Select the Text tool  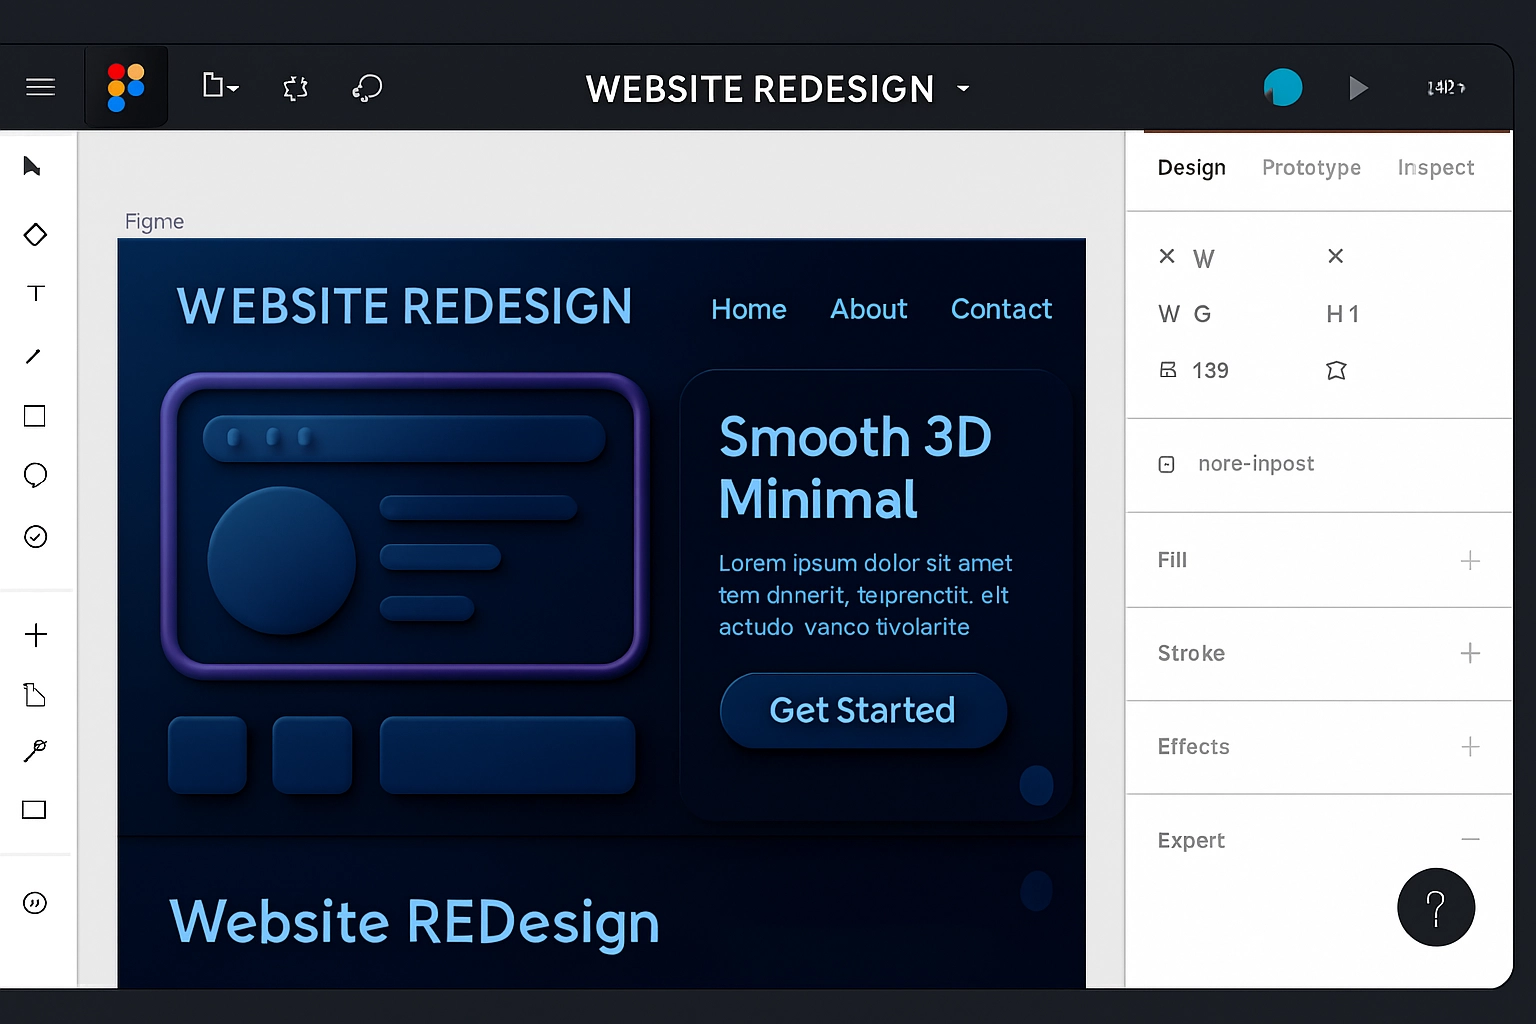pyautogui.click(x=36, y=293)
